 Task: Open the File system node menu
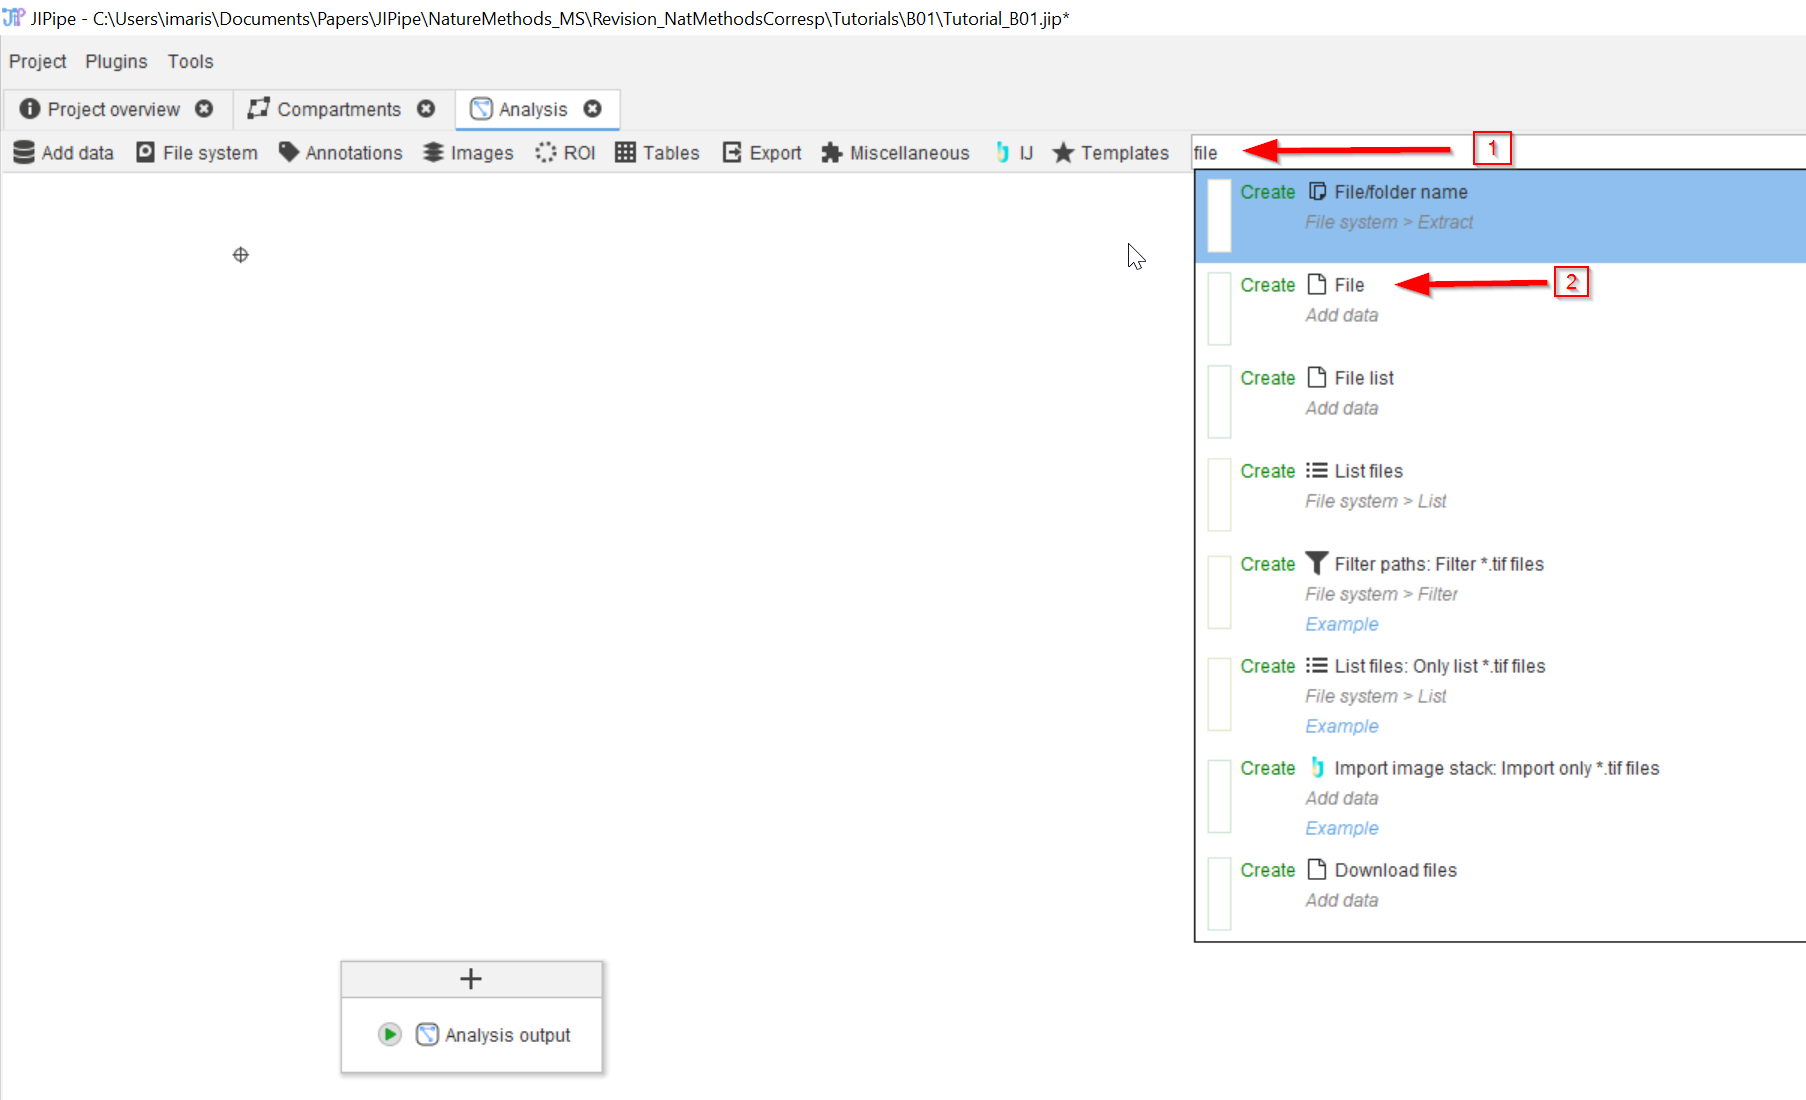pos(197,152)
